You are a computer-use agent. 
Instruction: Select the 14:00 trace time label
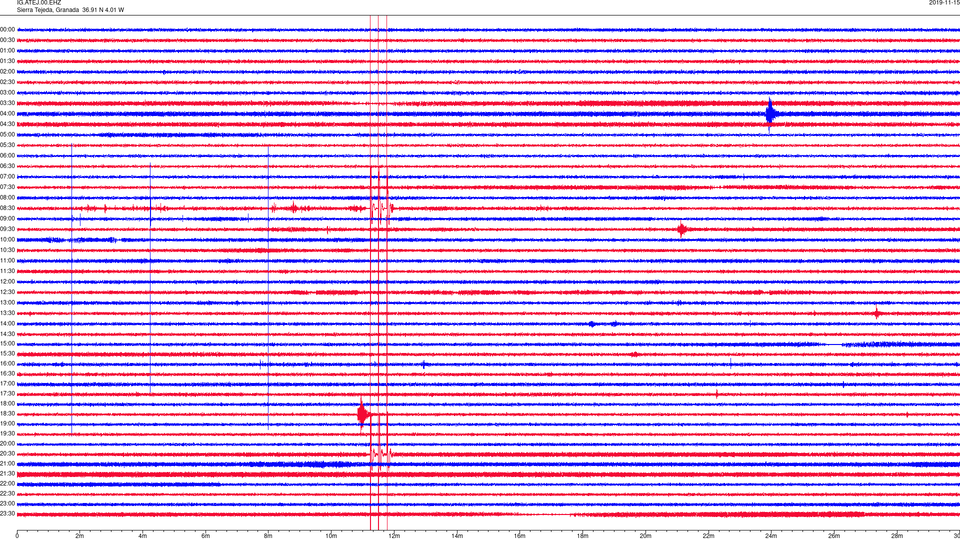click(x=8, y=323)
